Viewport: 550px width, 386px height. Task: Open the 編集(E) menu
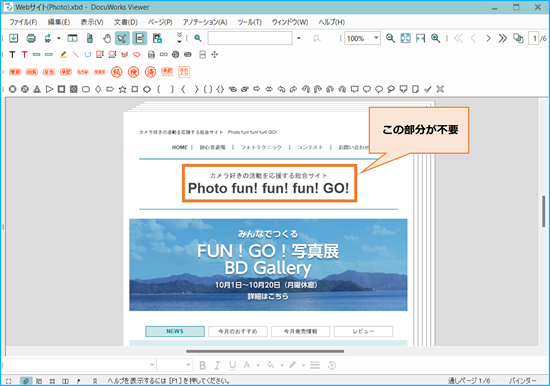point(59,22)
